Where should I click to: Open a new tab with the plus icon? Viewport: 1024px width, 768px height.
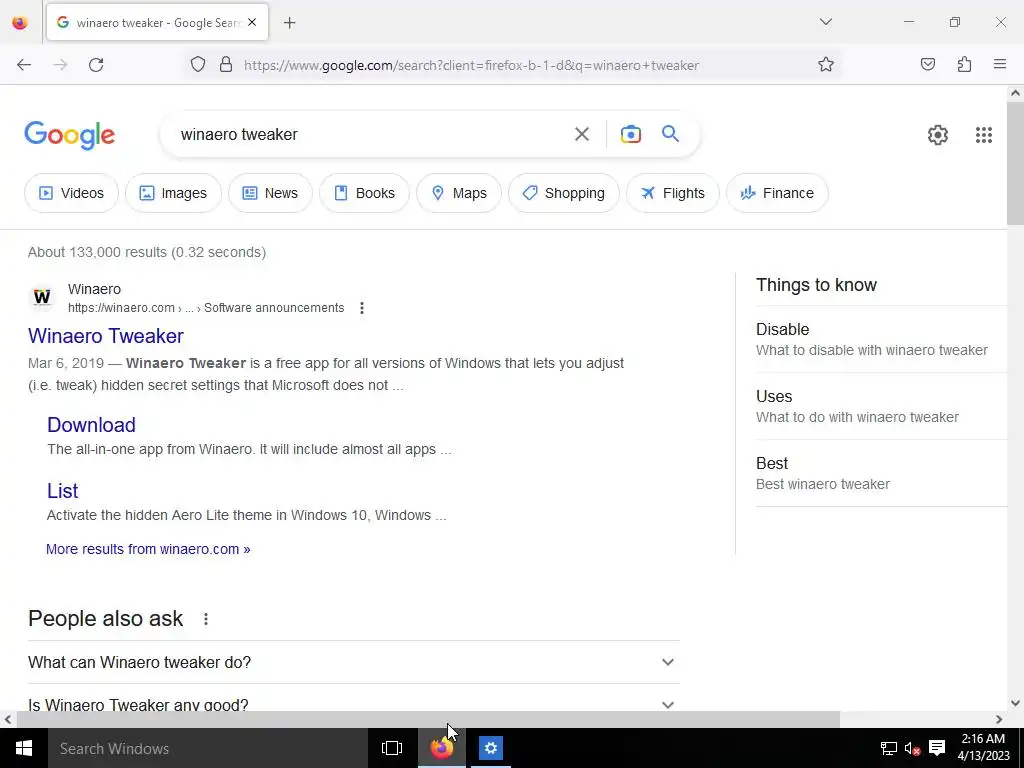coord(290,23)
